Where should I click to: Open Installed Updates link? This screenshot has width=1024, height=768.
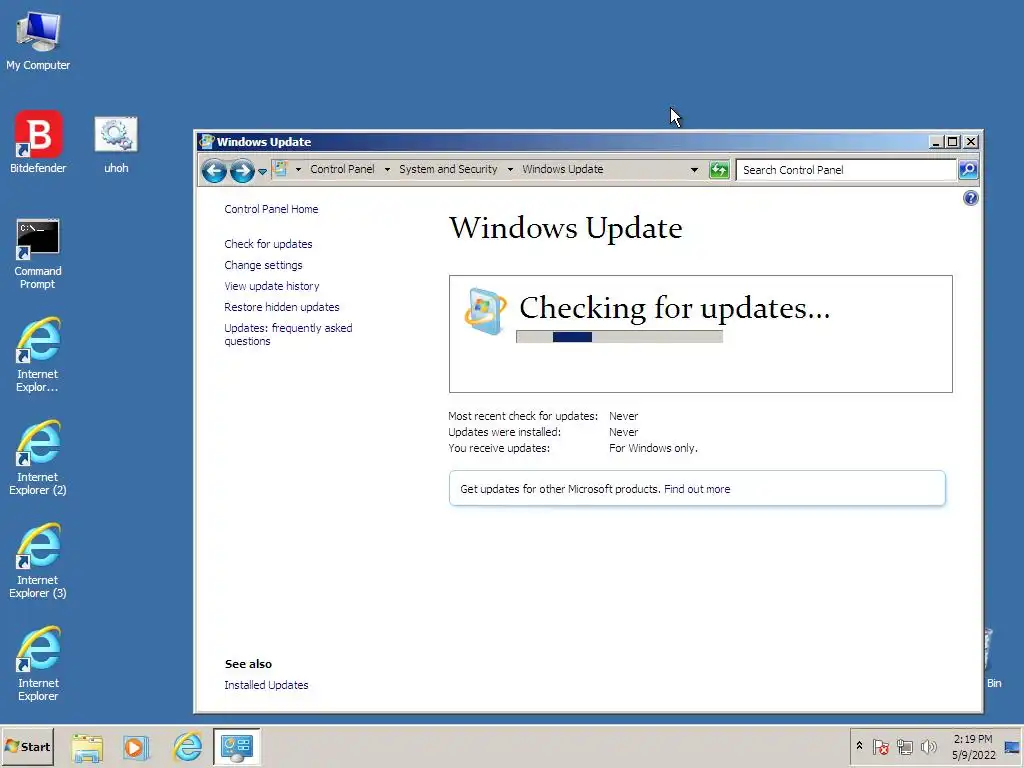[266, 685]
